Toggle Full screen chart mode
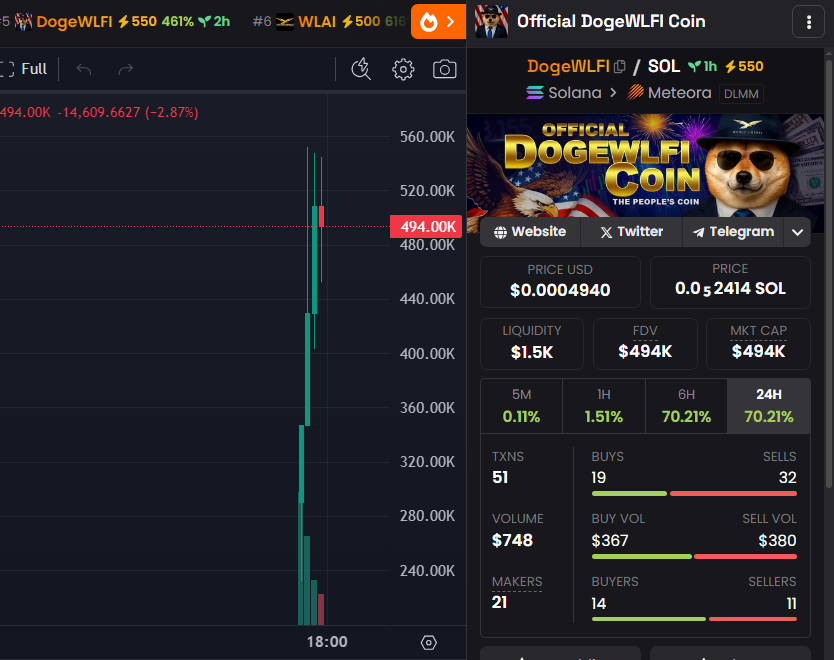Image resolution: width=834 pixels, height=660 pixels. 24,69
